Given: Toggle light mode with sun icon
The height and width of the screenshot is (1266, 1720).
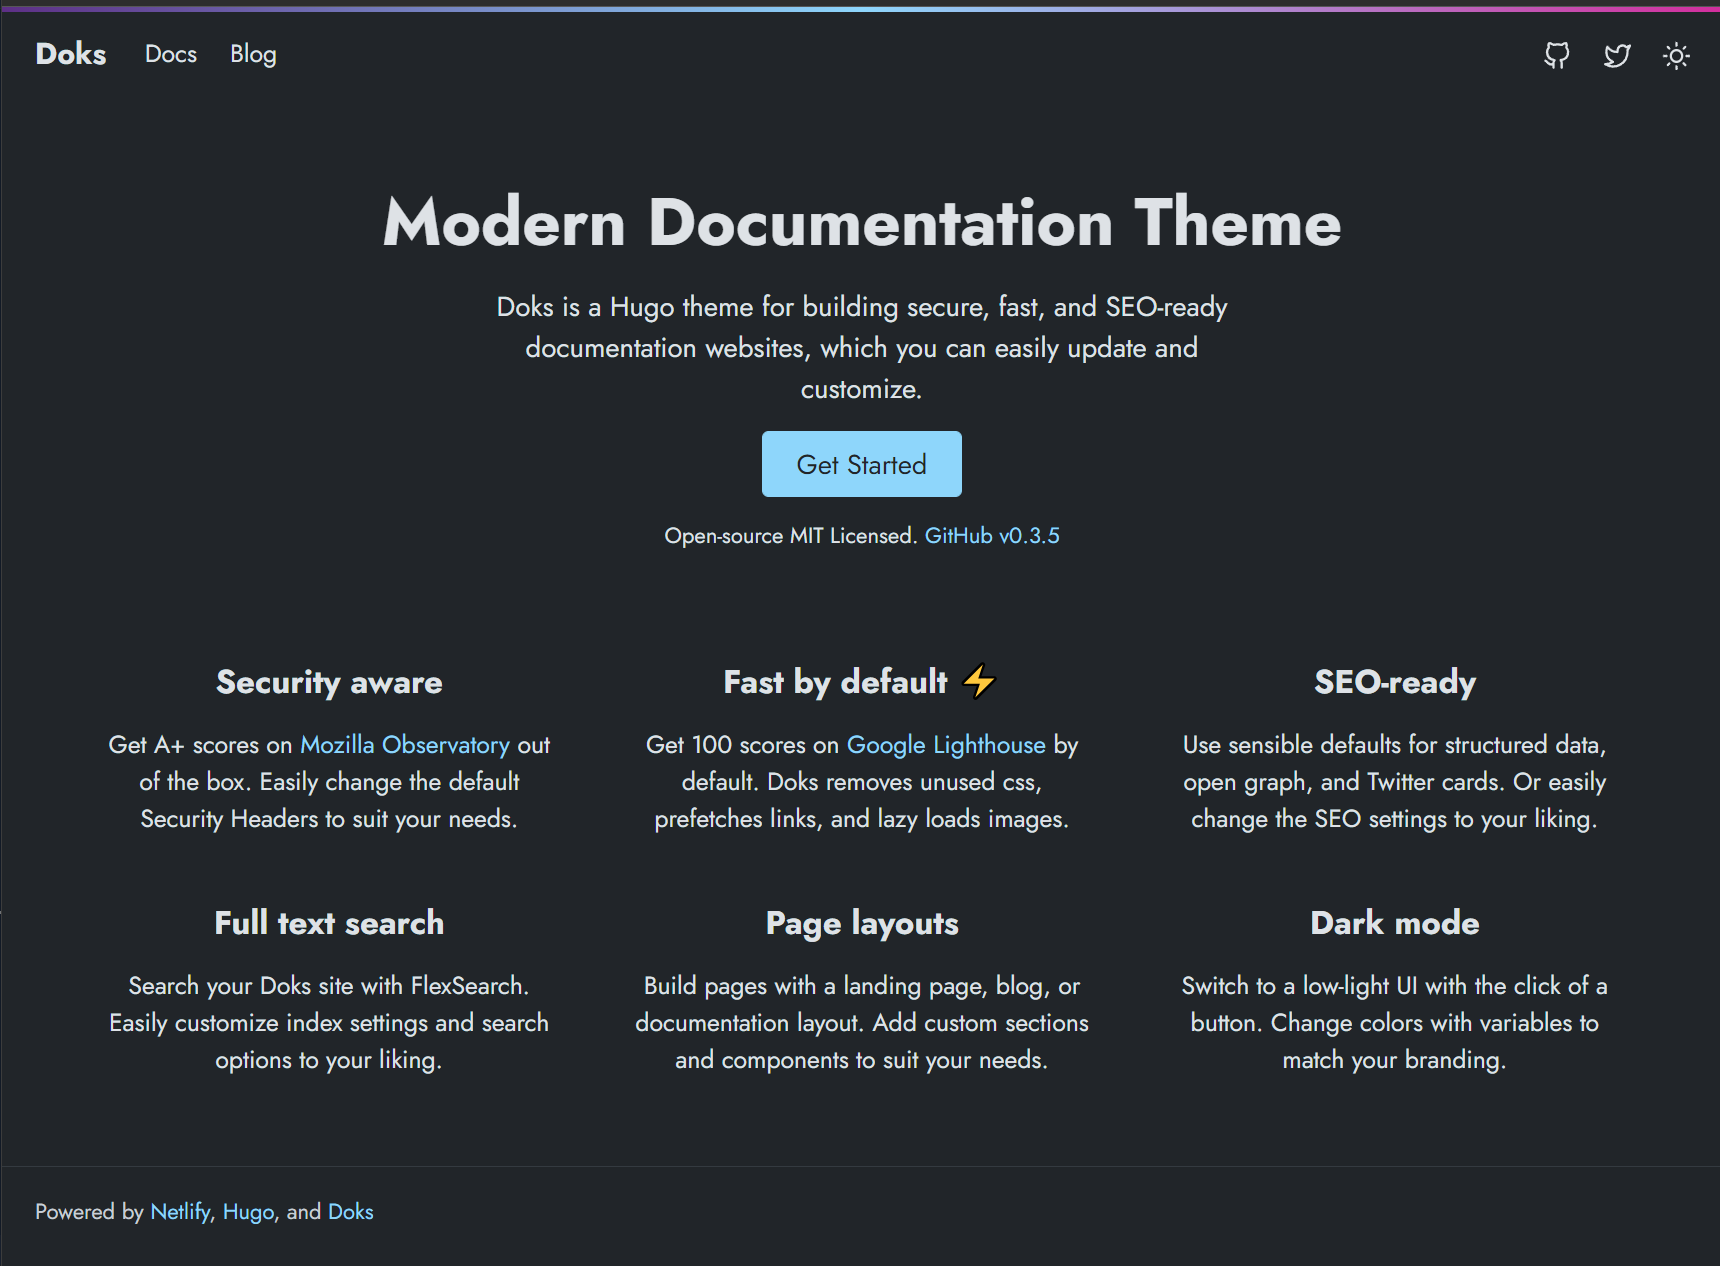Looking at the screenshot, I should point(1676,55).
